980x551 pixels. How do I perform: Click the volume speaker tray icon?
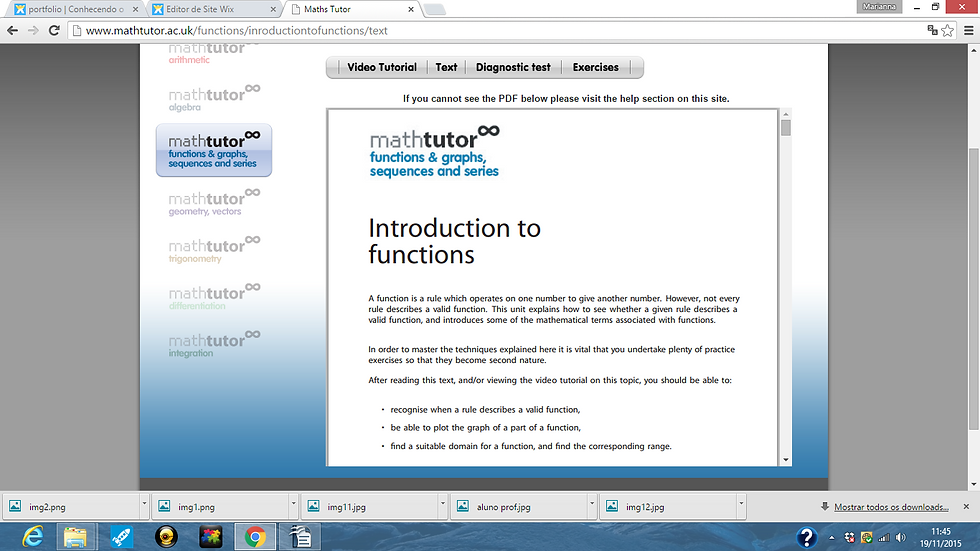[x=901, y=537]
